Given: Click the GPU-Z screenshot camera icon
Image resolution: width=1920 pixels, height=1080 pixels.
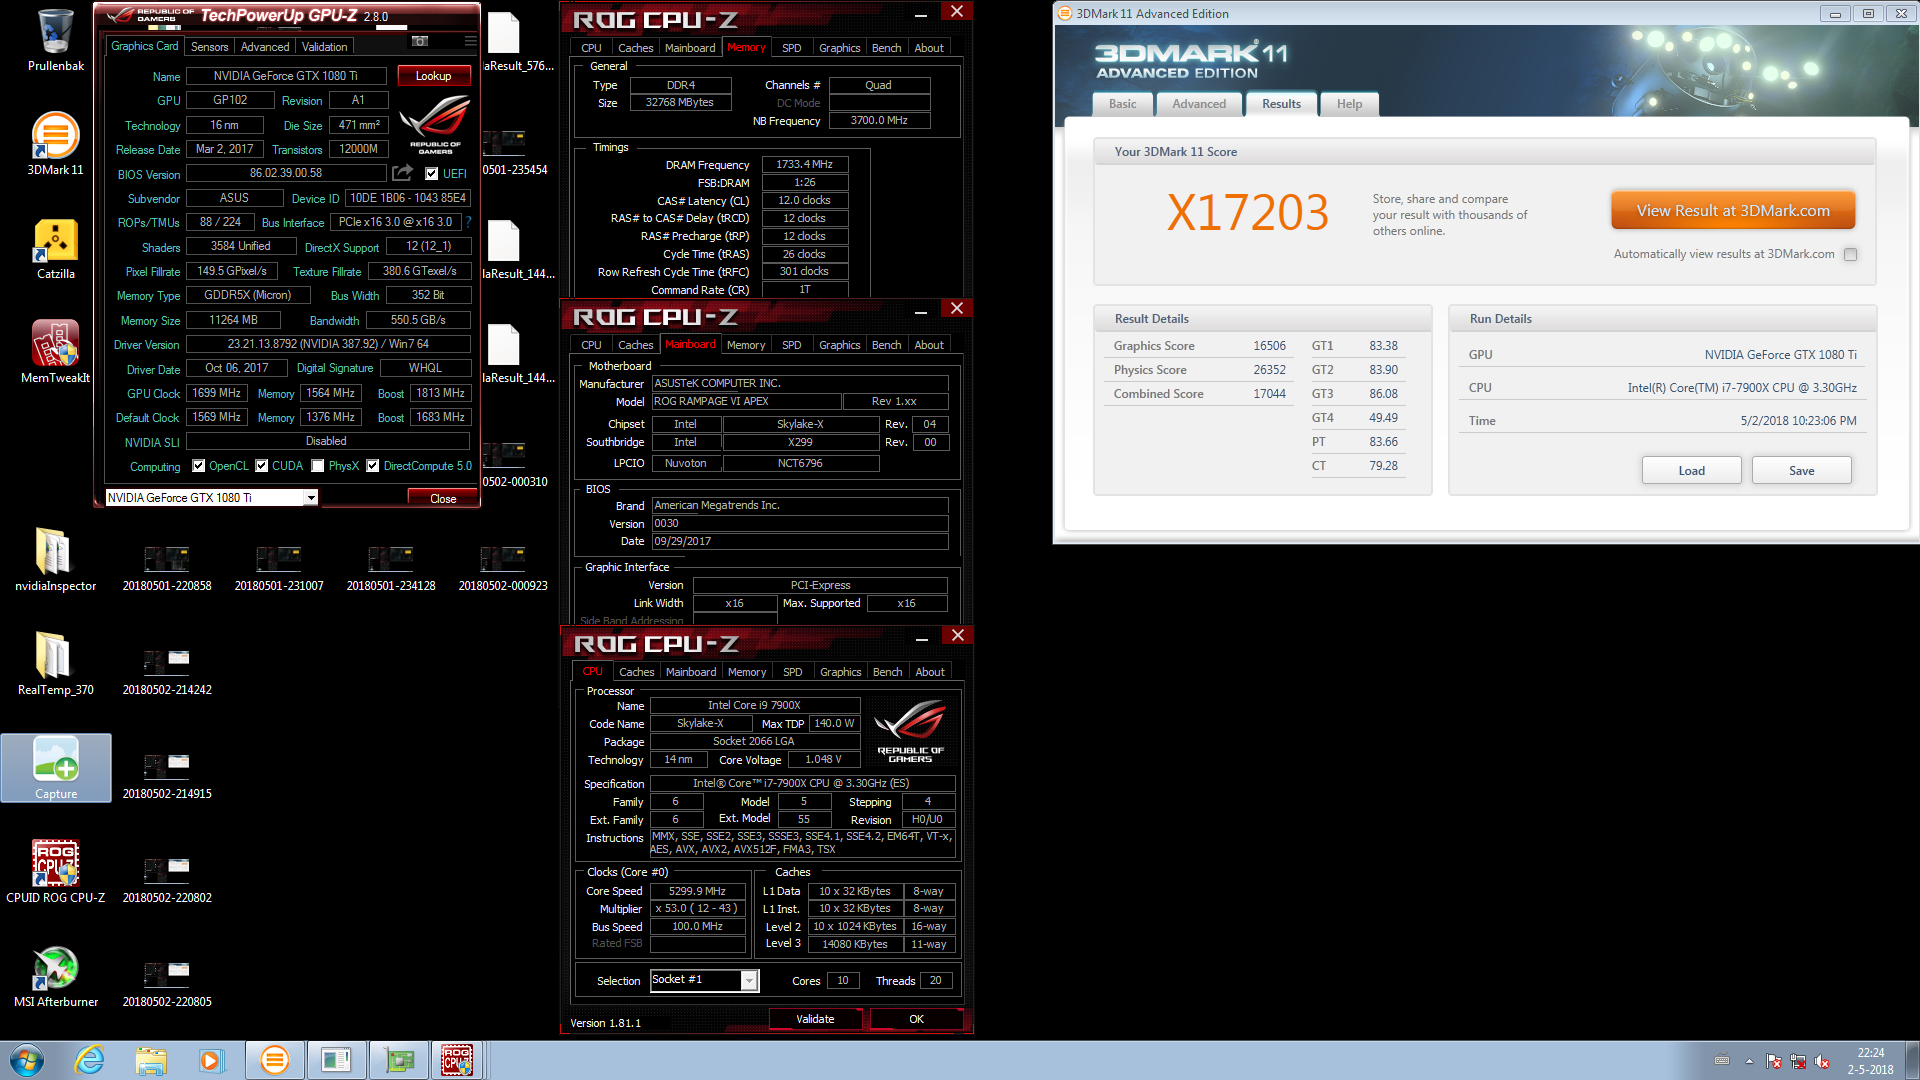Looking at the screenshot, I should tap(420, 41).
